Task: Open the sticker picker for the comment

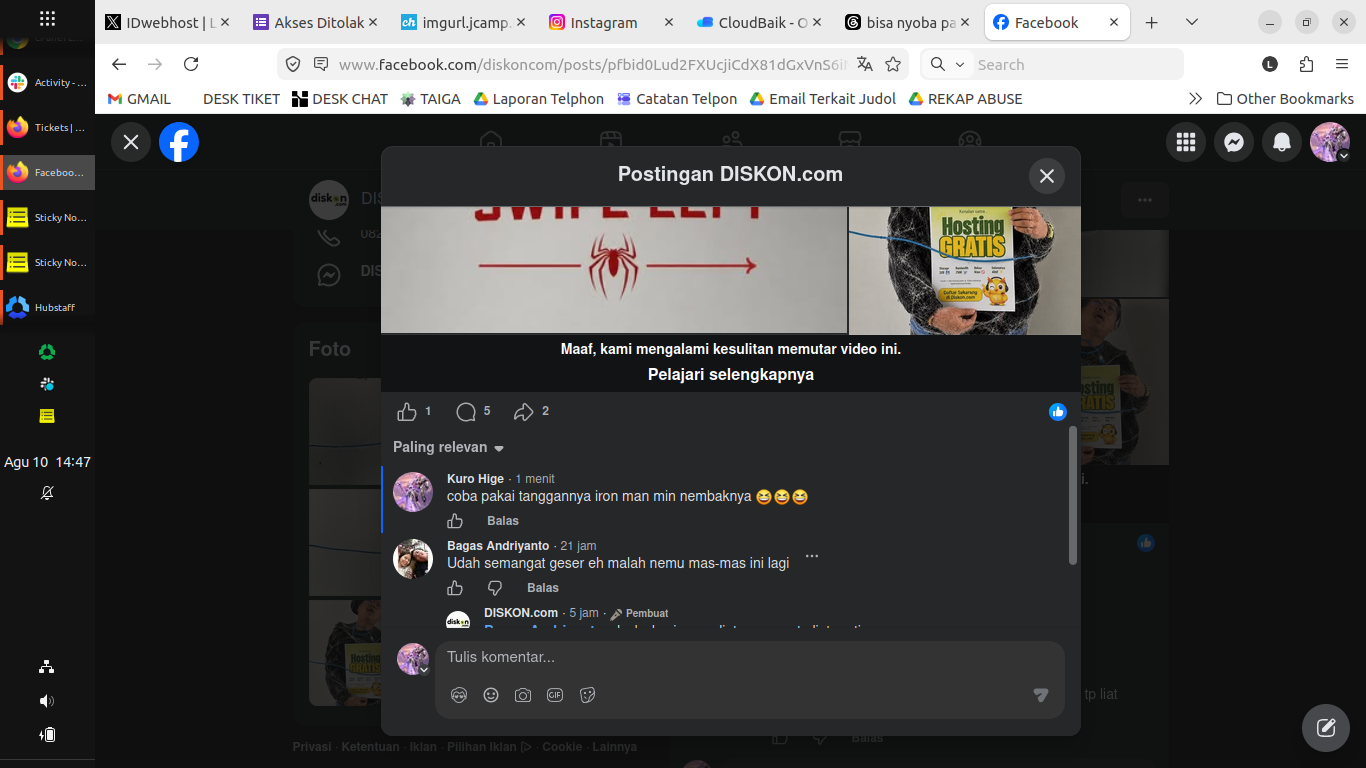Action: tap(587, 695)
